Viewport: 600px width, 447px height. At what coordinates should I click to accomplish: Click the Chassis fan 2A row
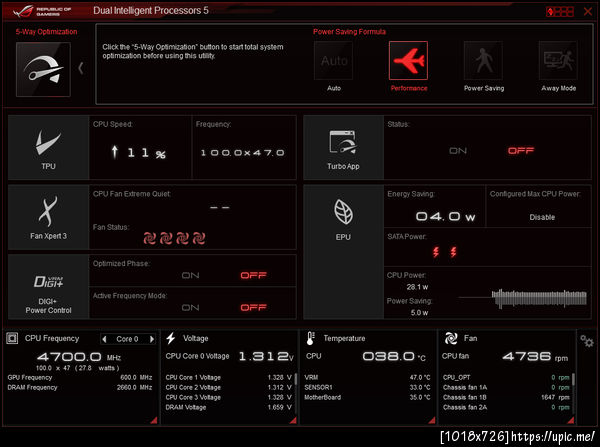coord(506,407)
